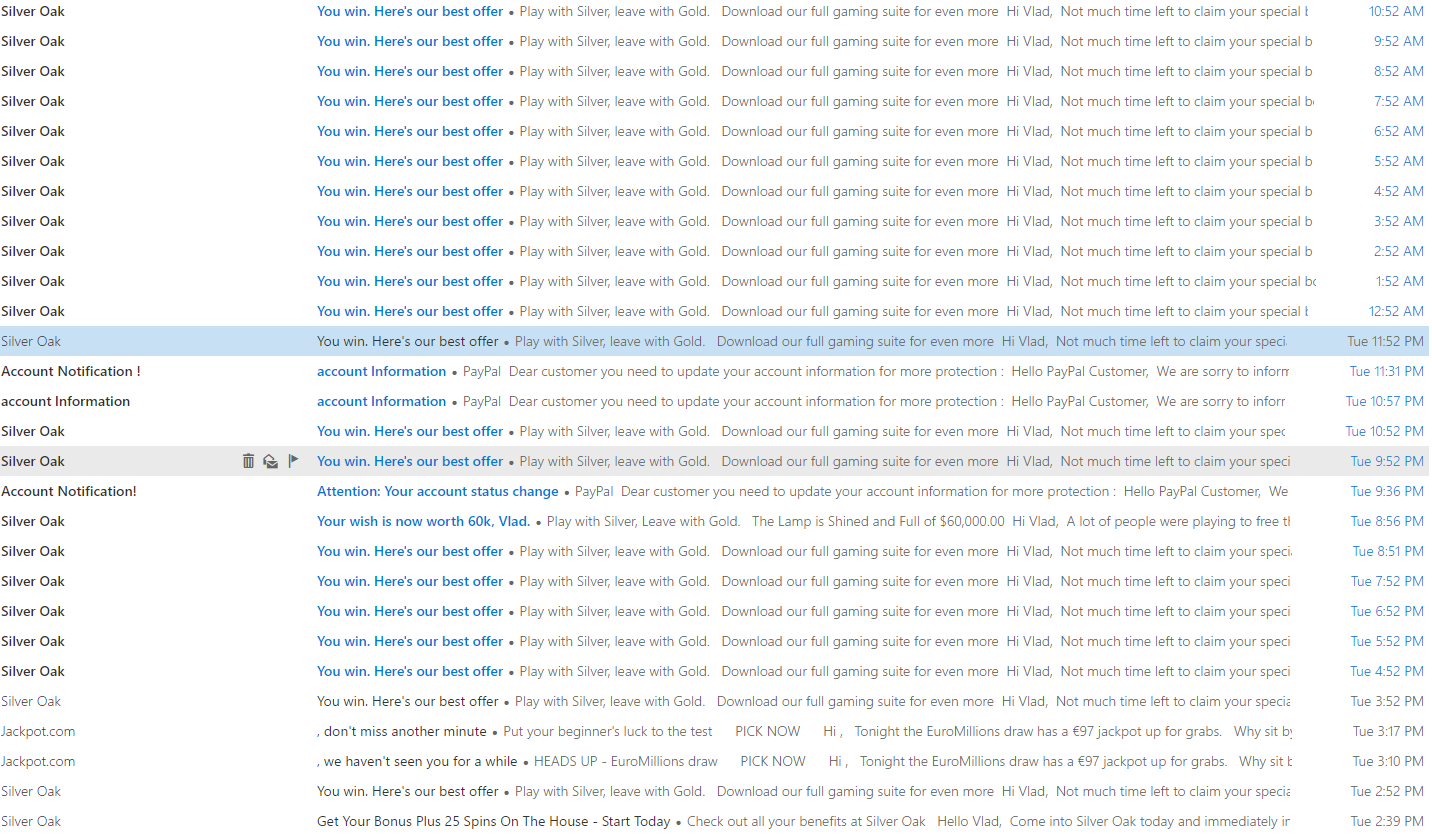The height and width of the screenshot is (834, 1432).
Task: Flag the Silver Oak email from Tue 9:52 PM
Action: pyautogui.click(x=293, y=461)
